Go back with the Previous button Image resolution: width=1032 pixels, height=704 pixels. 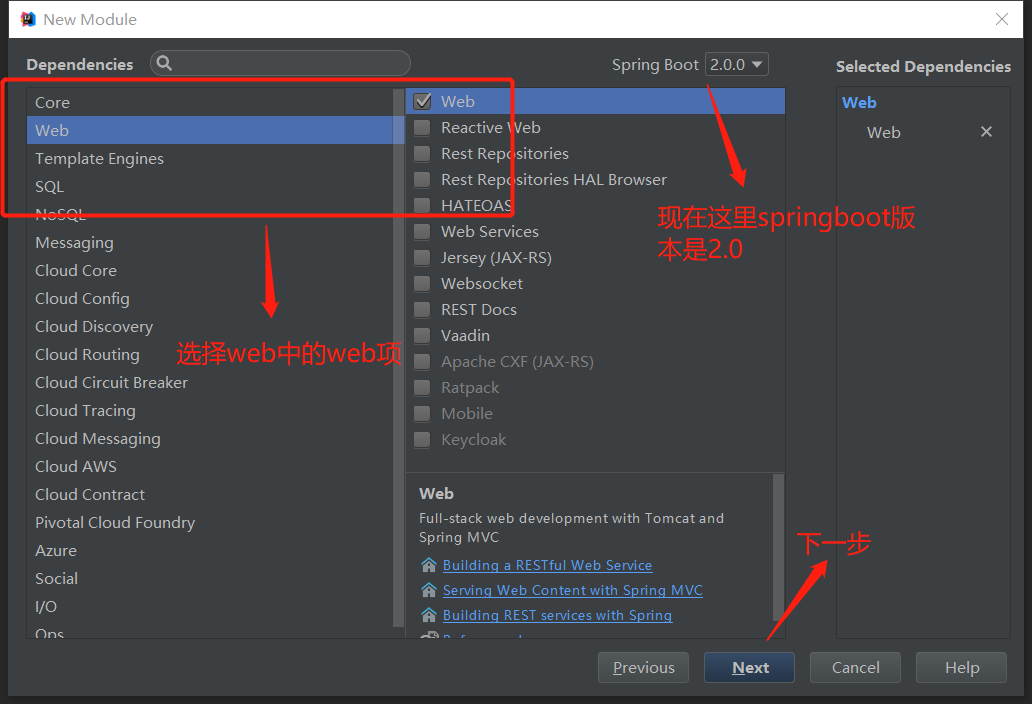point(643,668)
